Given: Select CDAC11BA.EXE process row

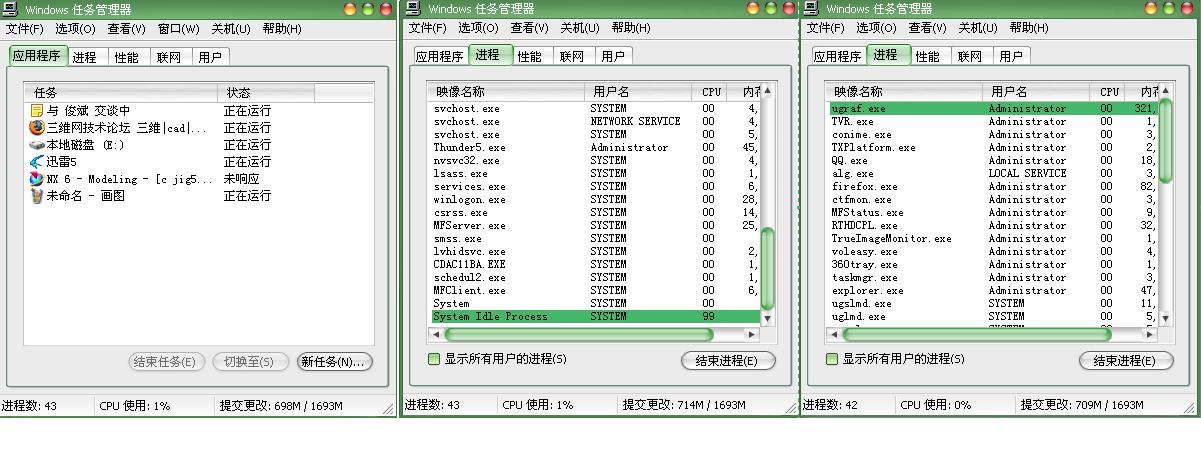Looking at the screenshot, I should tap(594, 264).
